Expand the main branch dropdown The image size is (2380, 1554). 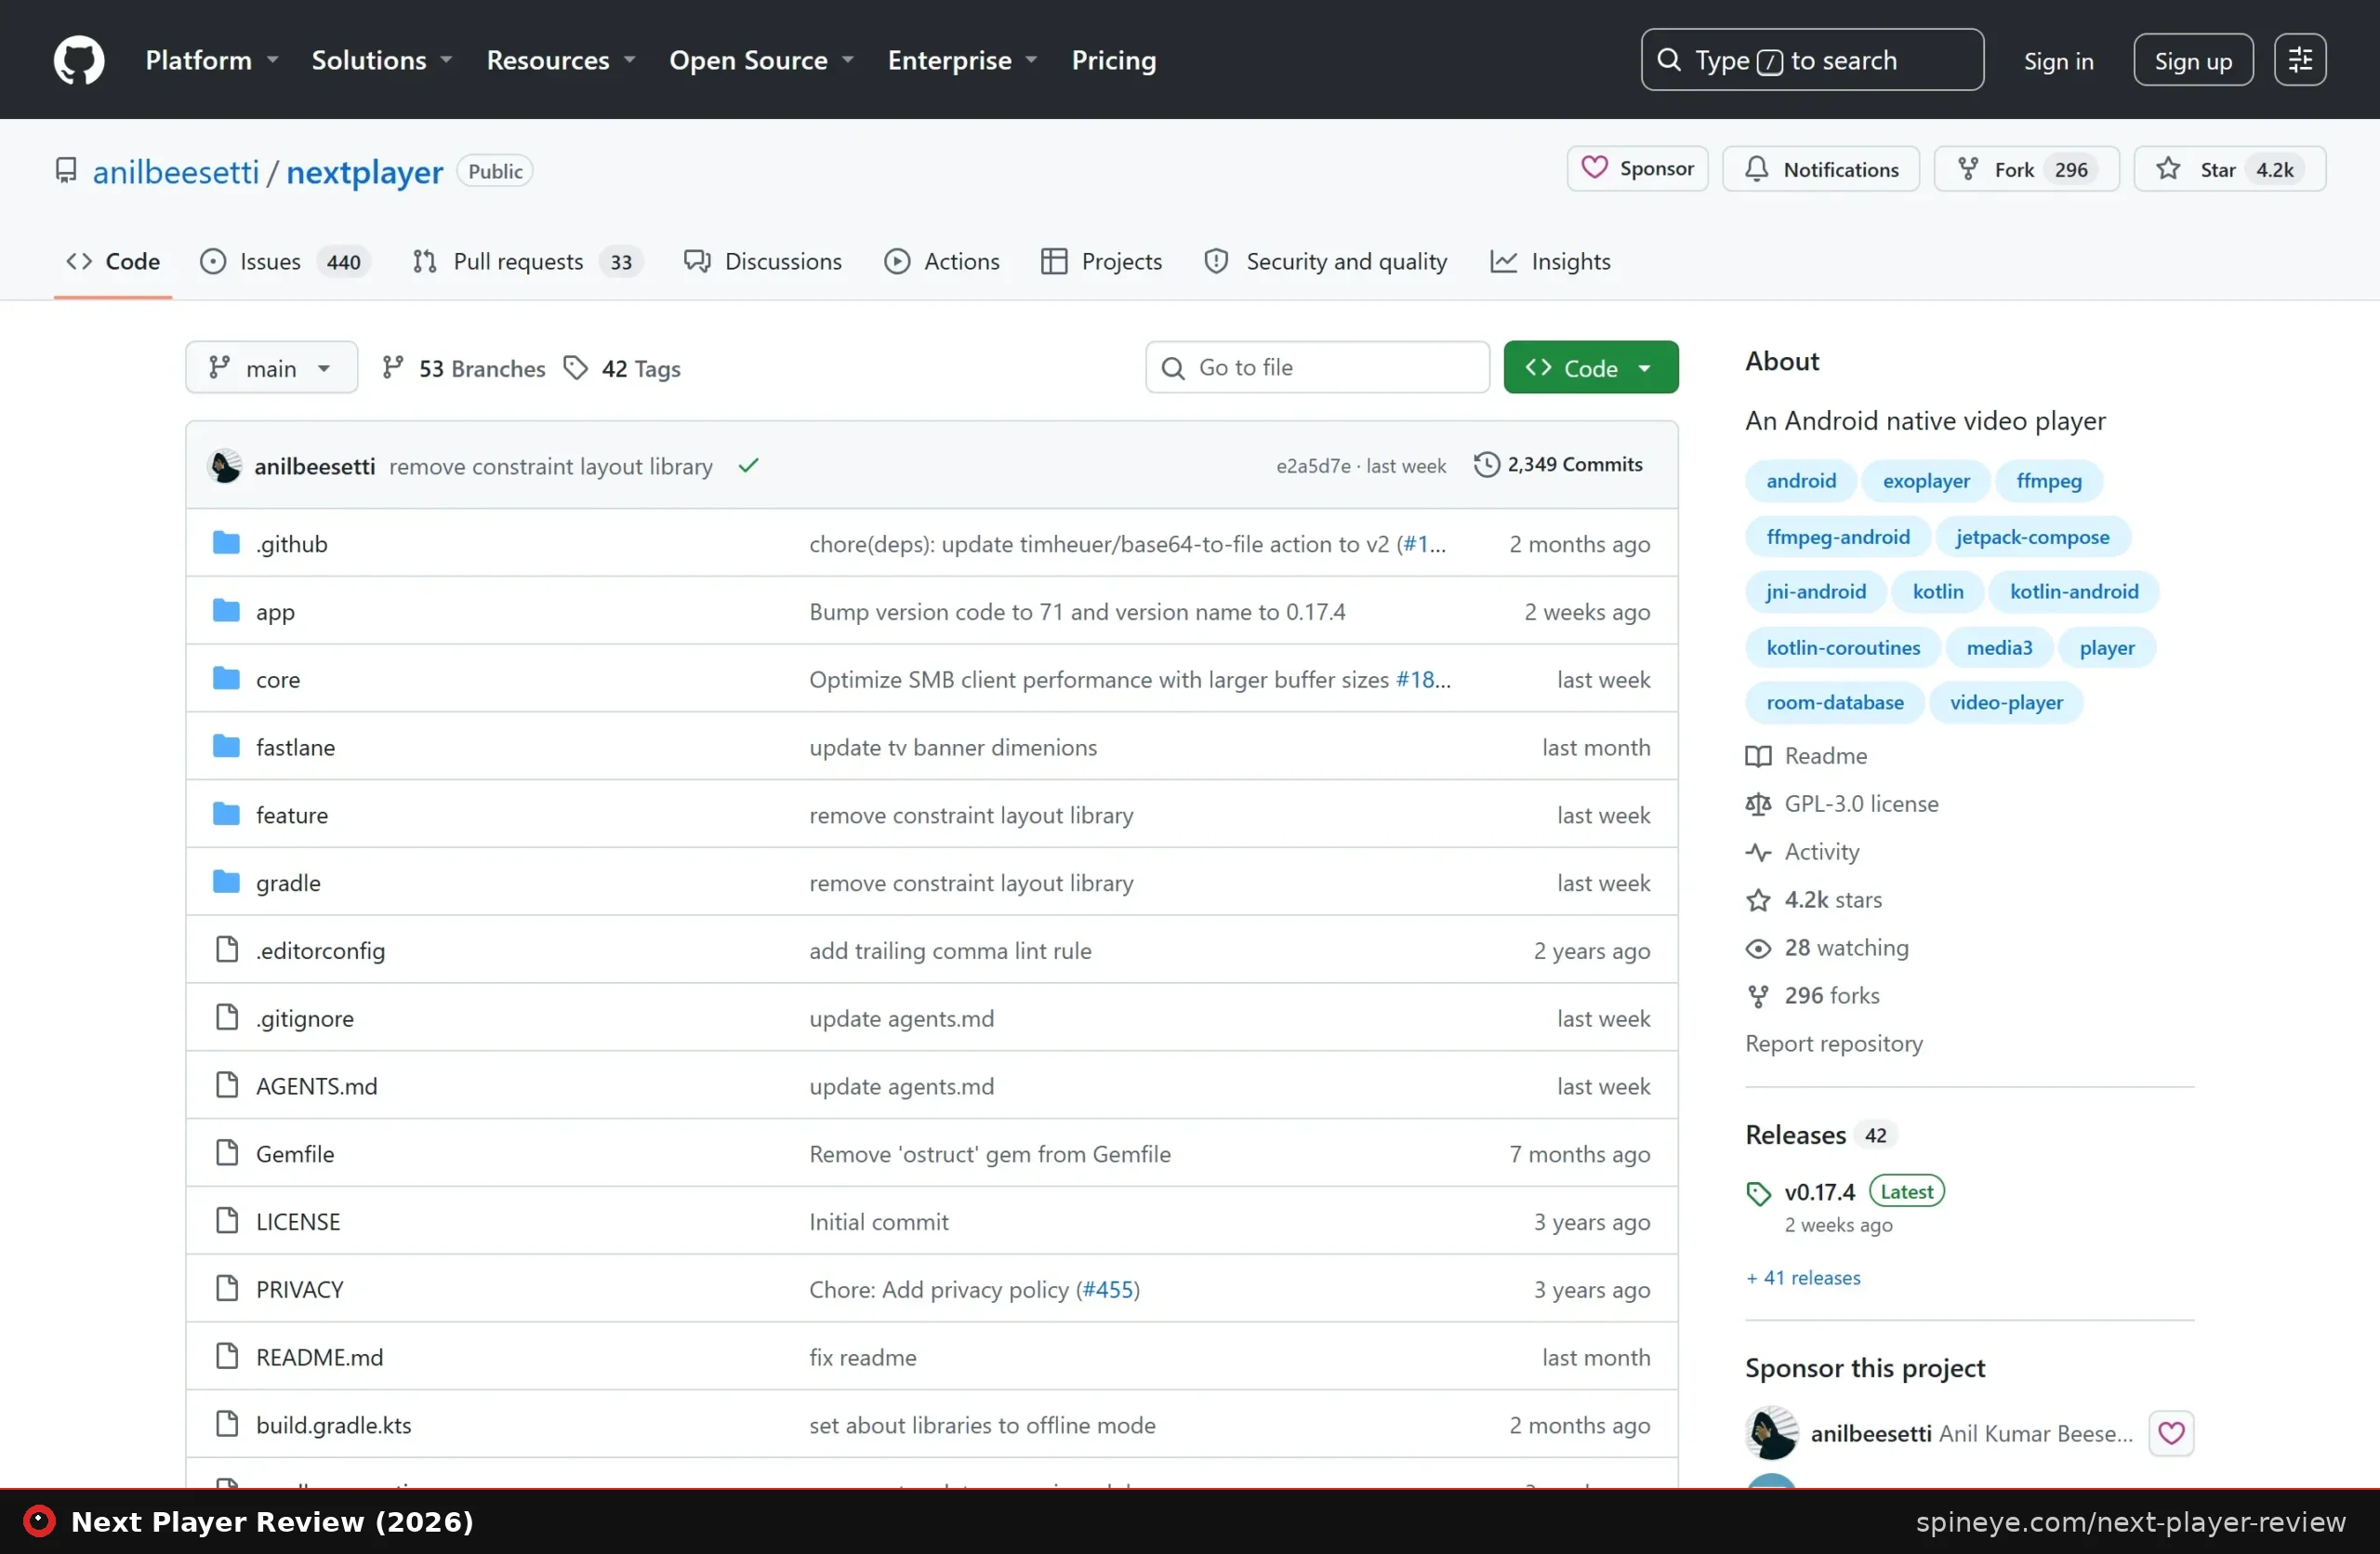coord(271,368)
